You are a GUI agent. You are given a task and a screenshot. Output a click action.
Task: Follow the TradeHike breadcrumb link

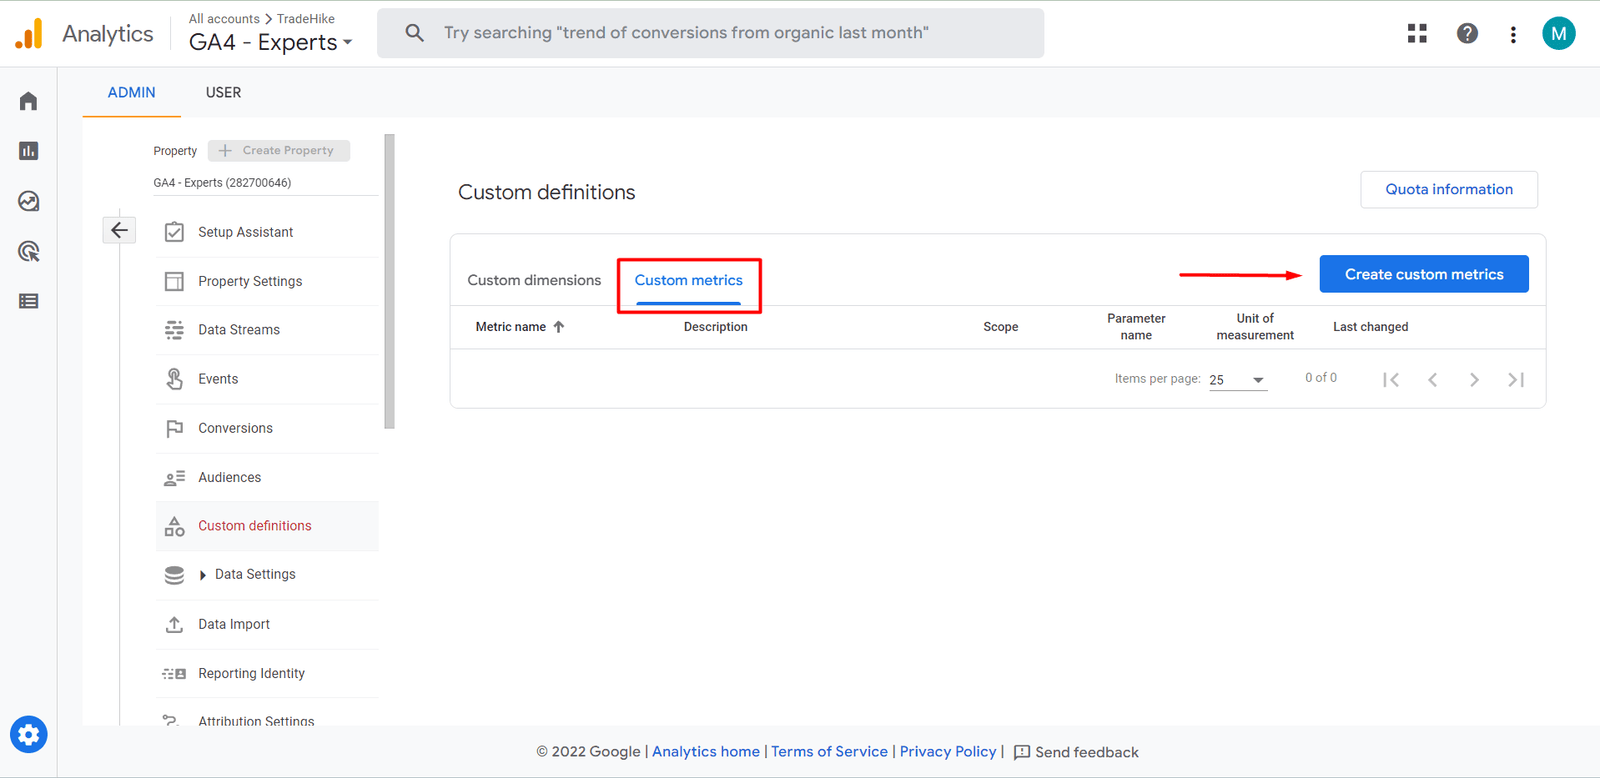point(306,19)
